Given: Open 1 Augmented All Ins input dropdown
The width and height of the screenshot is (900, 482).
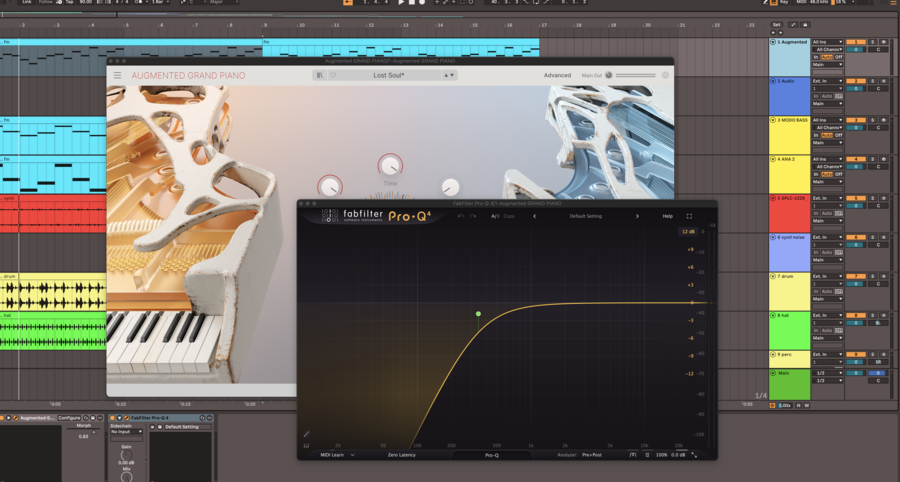Looking at the screenshot, I should coord(827,42).
